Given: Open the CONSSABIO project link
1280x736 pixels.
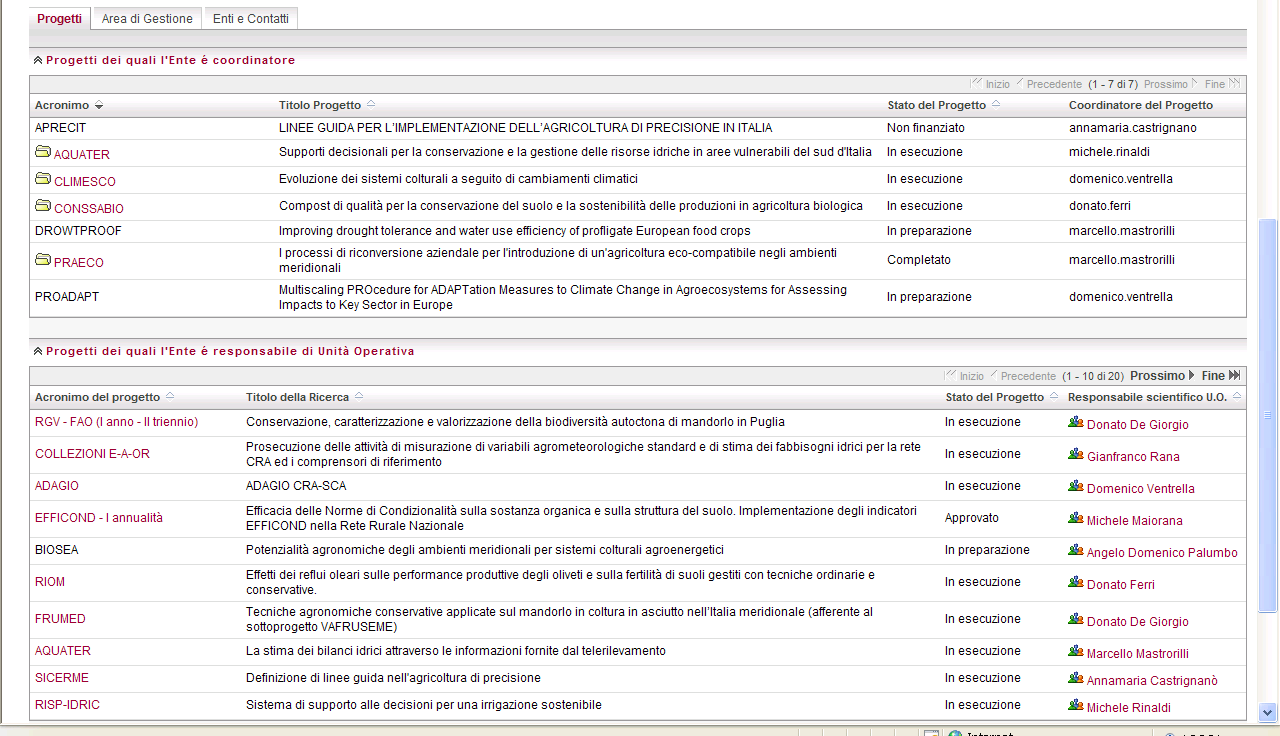Looking at the screenshot, I should point(89,209).
